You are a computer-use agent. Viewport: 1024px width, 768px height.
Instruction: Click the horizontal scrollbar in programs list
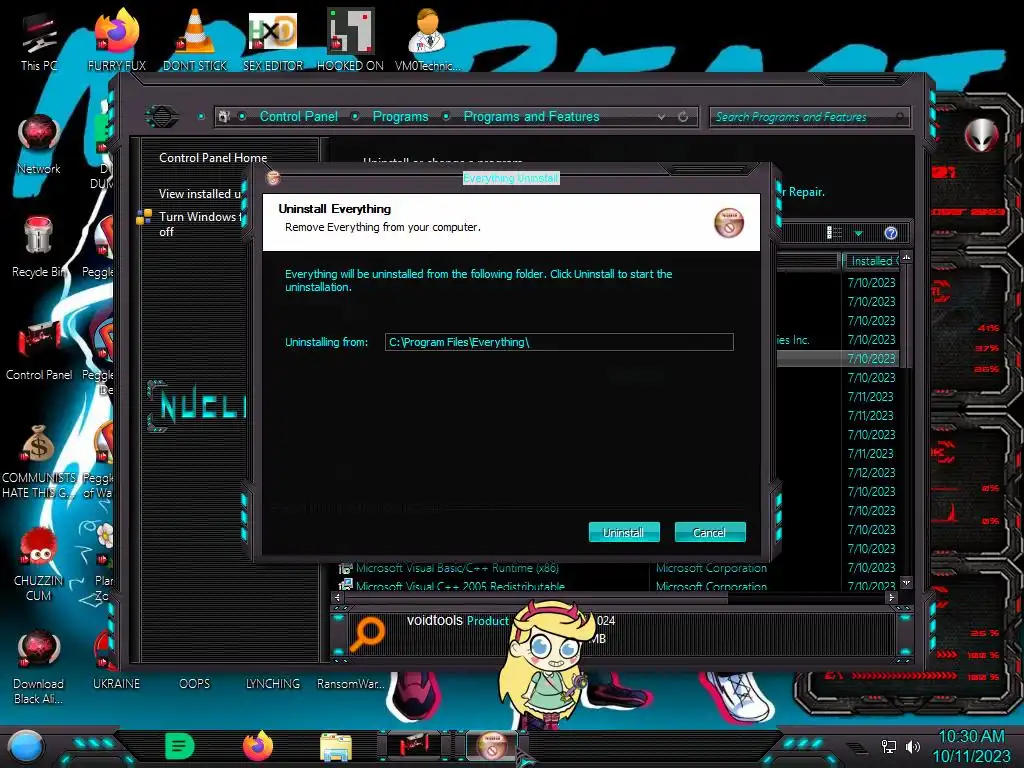coord(536,598)
